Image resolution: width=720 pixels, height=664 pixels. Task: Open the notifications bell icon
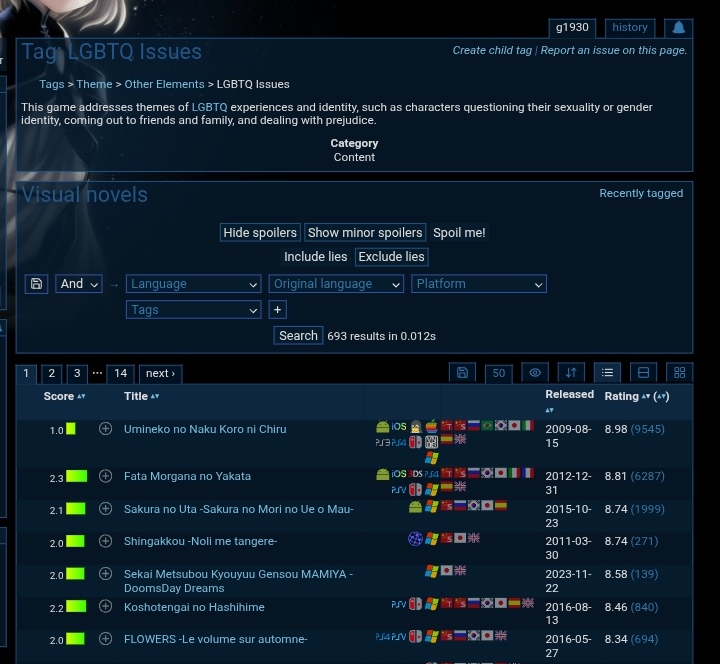click(x=678, y=28)
